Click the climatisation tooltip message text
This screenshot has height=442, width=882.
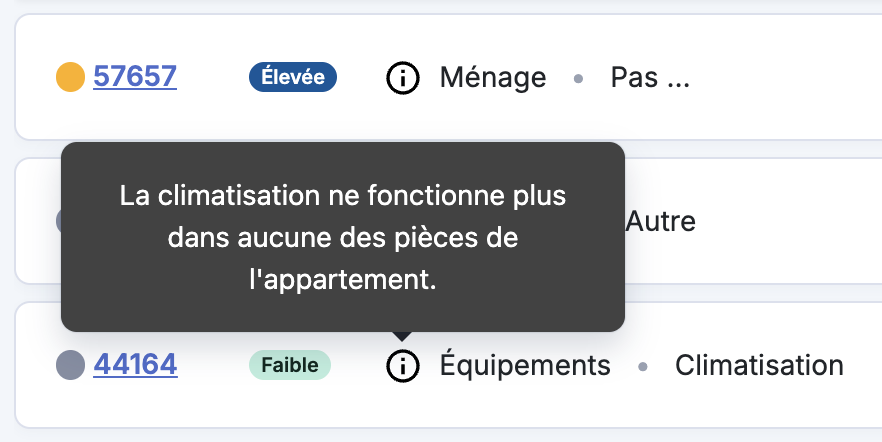[343, 237]
